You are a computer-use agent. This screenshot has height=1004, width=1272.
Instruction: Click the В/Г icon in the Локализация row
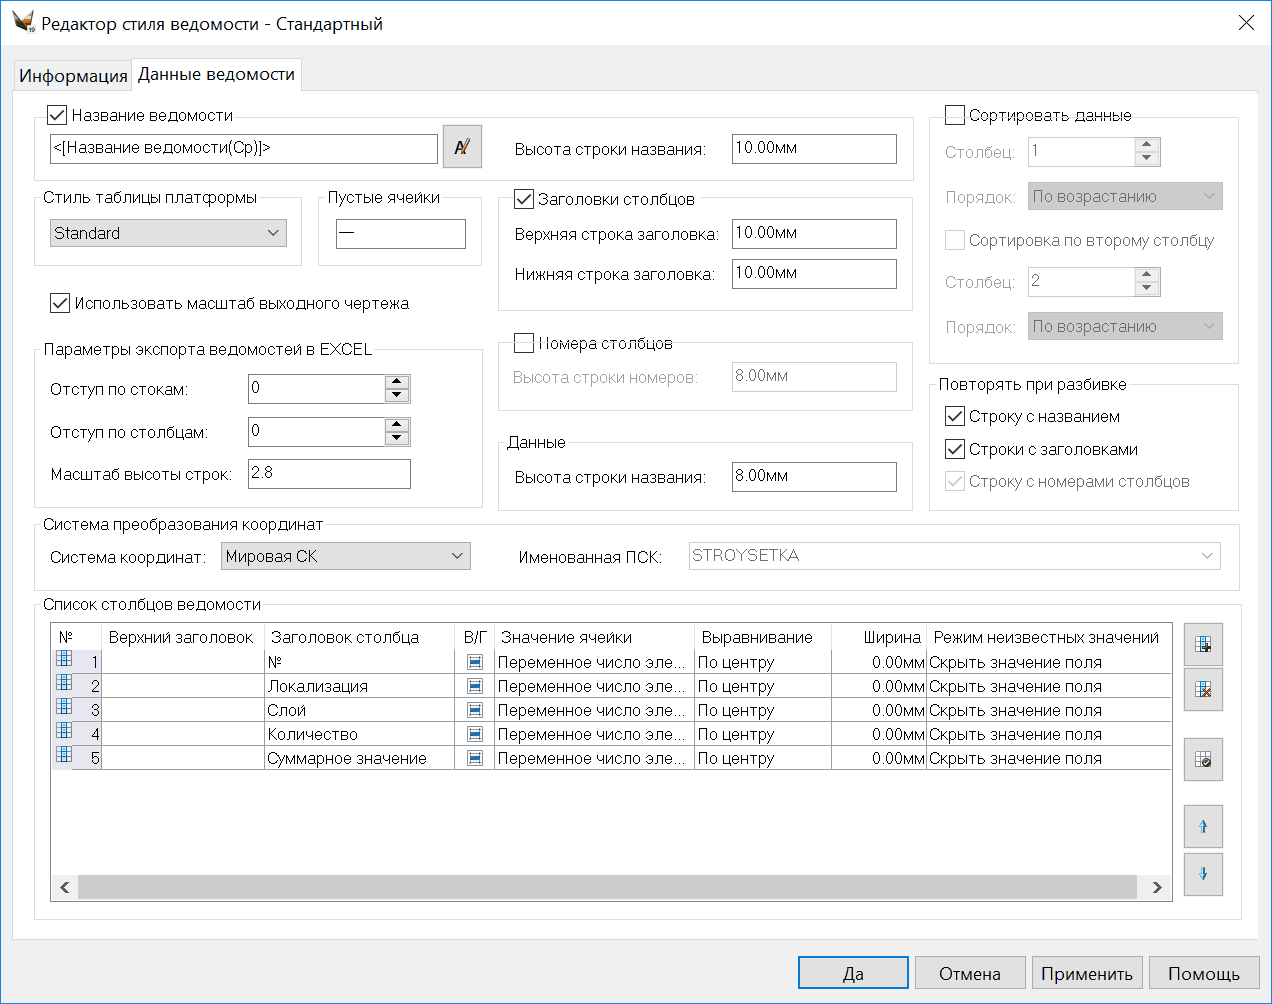(475, 686)
